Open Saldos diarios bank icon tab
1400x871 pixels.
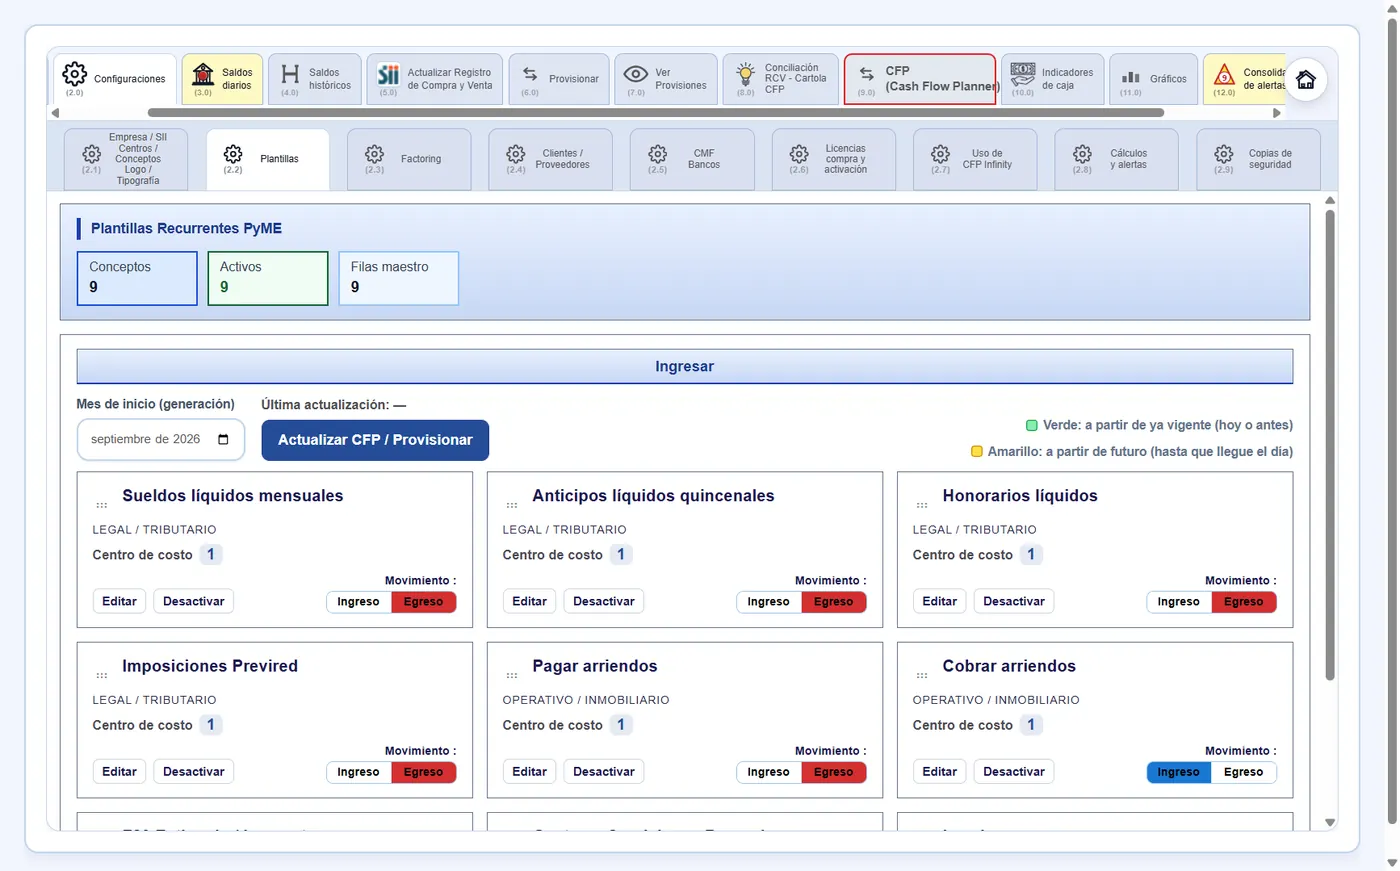[x=203, y=75]
